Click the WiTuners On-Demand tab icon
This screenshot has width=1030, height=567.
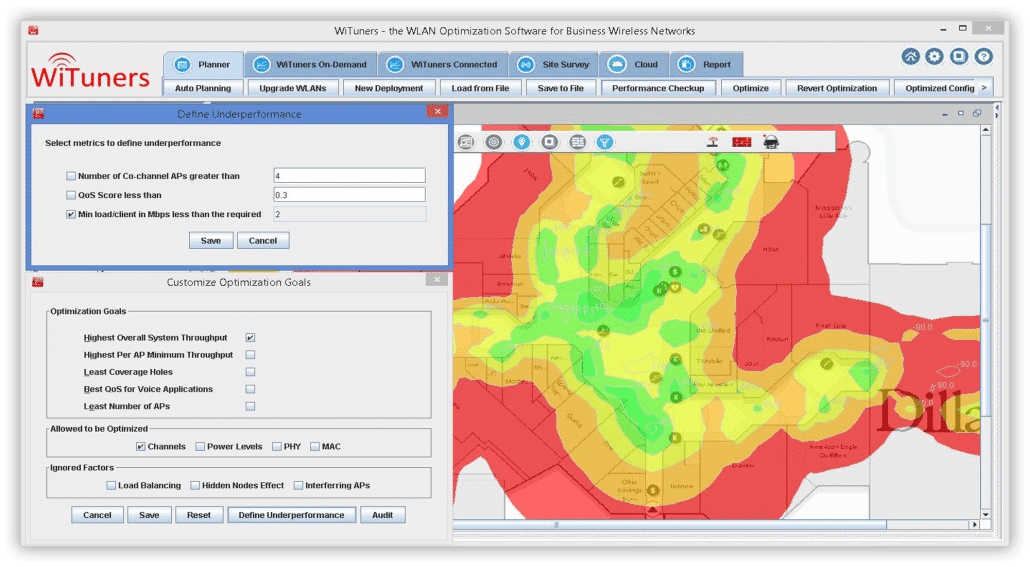(x=261, y=64)
